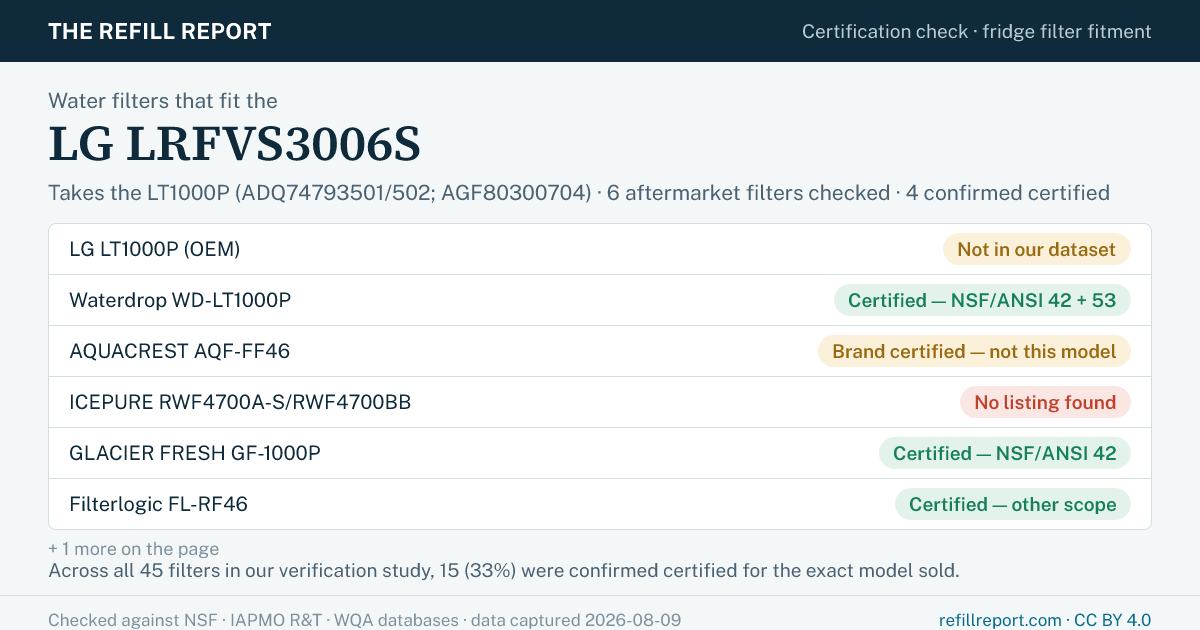
Task: Click 'Certified — NSF/ANSI 42' badge for Glacier Fresh
Action: (x=1005, y=453)
